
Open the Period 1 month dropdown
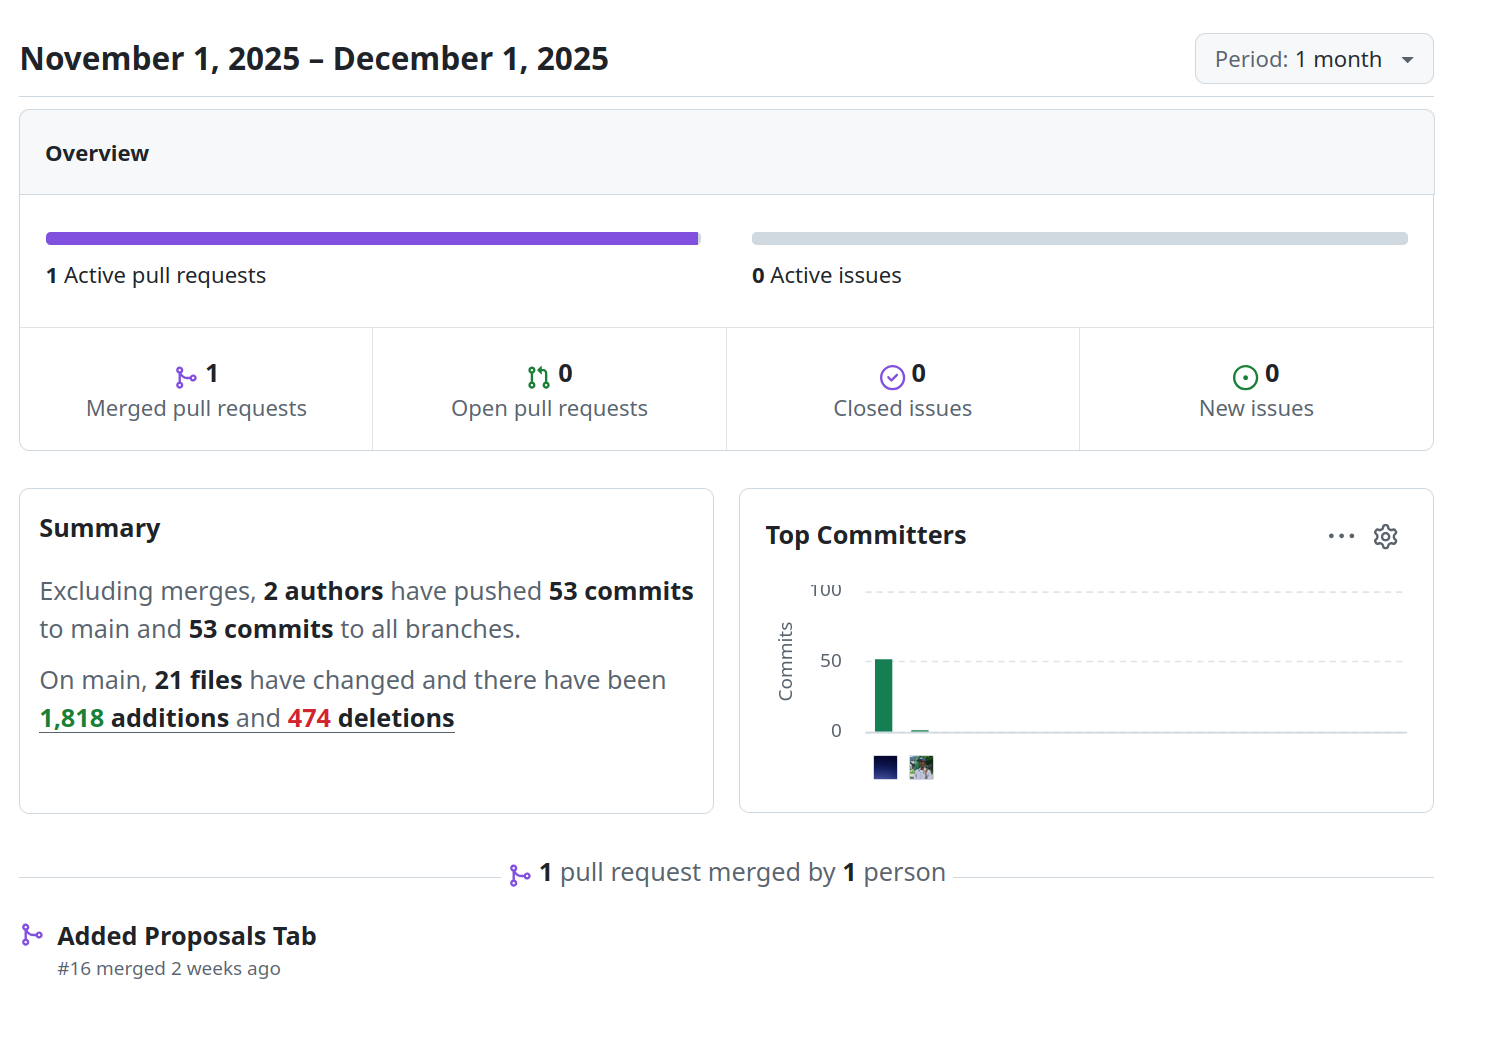pyautogui.click(x=1313, y=59)
